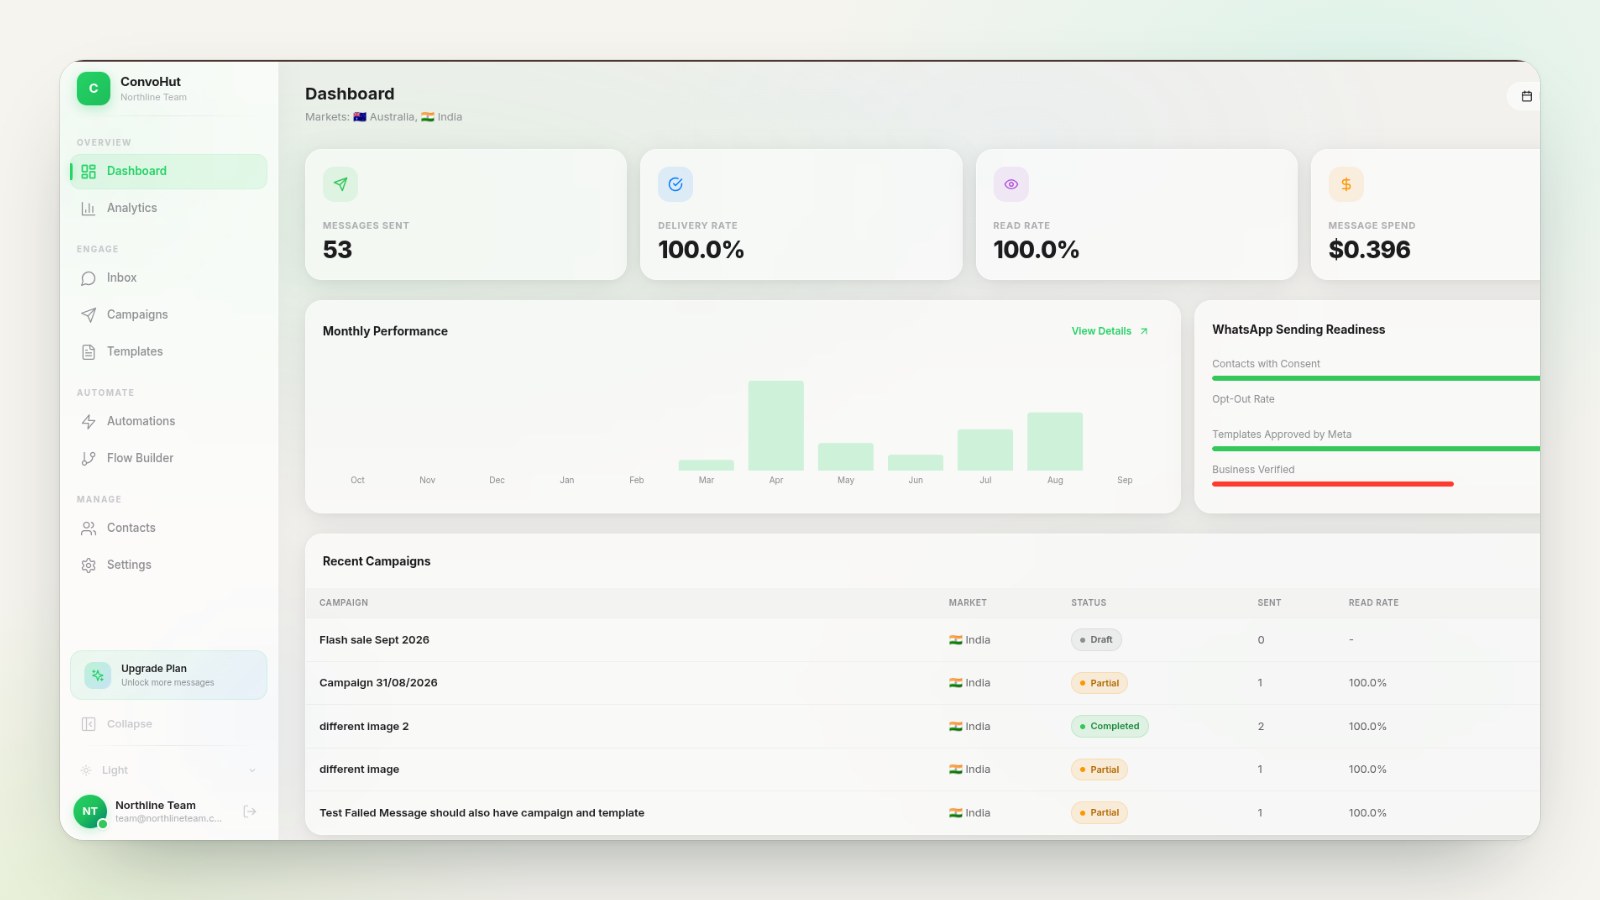Click Northline Team account name
The image size is (1600, 900).
coord(155,805)
